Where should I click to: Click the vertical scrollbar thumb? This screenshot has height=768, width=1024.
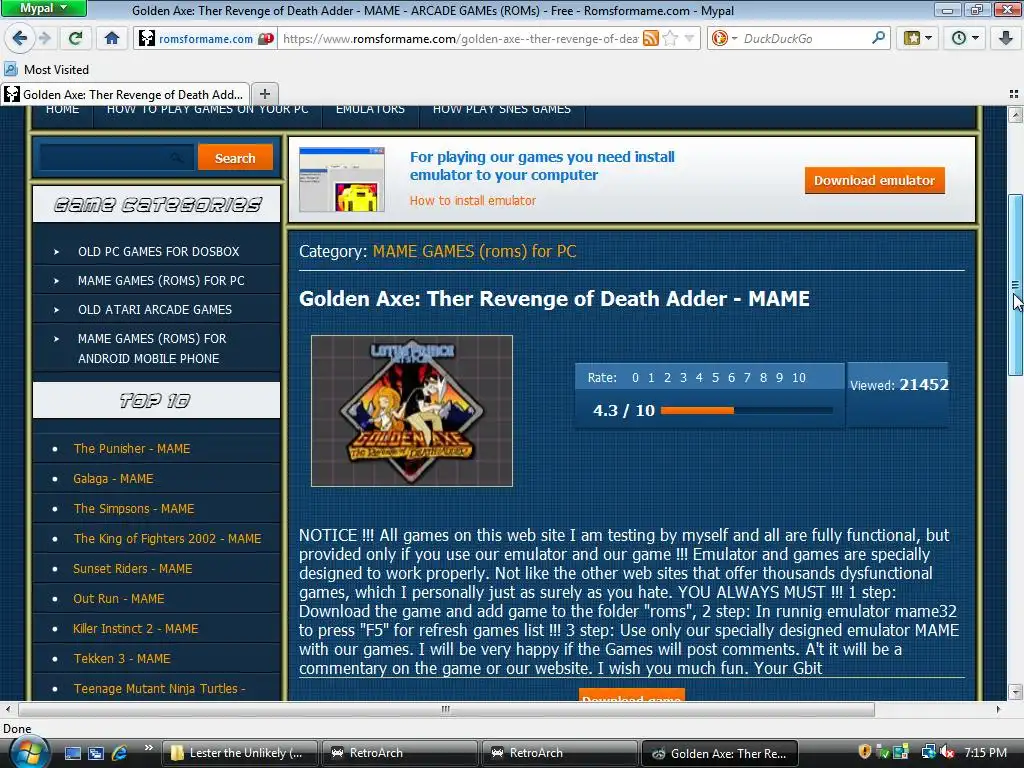(x=1016, y=285)
